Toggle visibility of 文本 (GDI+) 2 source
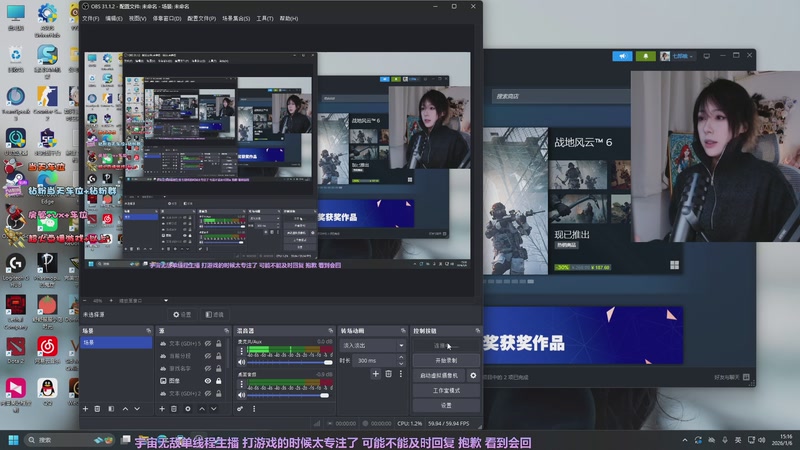The height and width of the screenshot is (450, 800). (208, 393)
